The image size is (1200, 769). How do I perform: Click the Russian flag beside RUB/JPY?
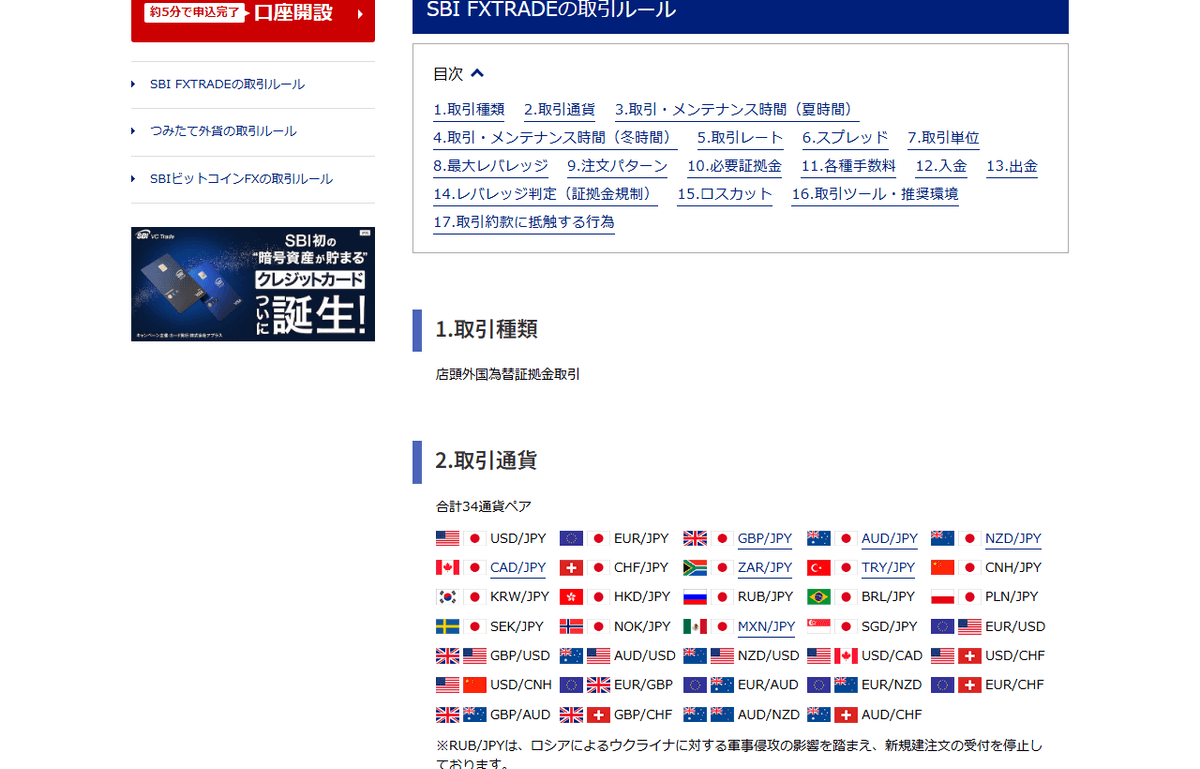(x=695, y=597)
